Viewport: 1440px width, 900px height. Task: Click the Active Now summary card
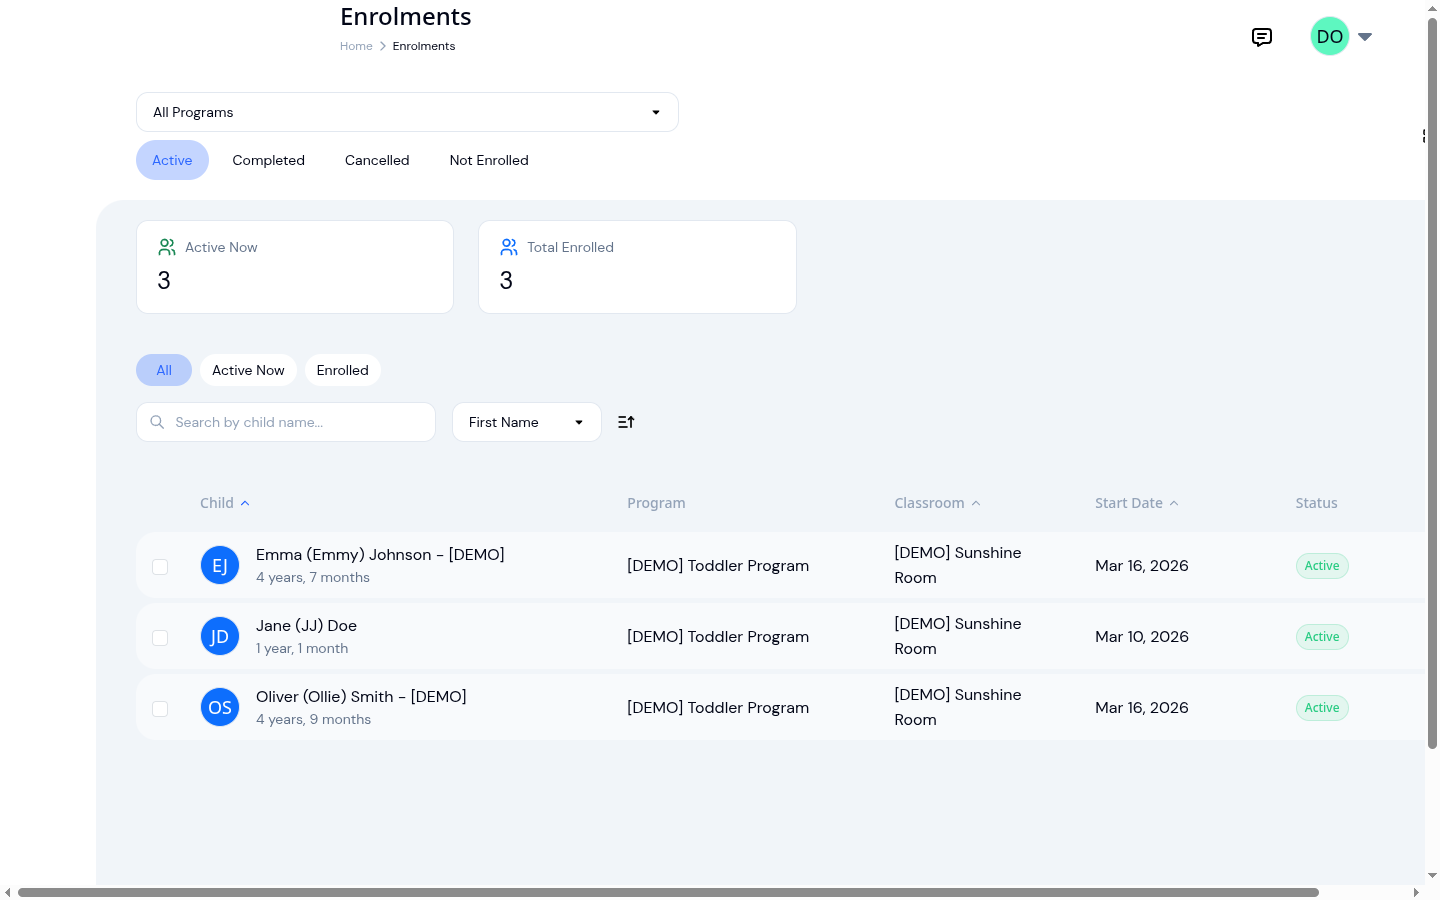tap(295, 267)
